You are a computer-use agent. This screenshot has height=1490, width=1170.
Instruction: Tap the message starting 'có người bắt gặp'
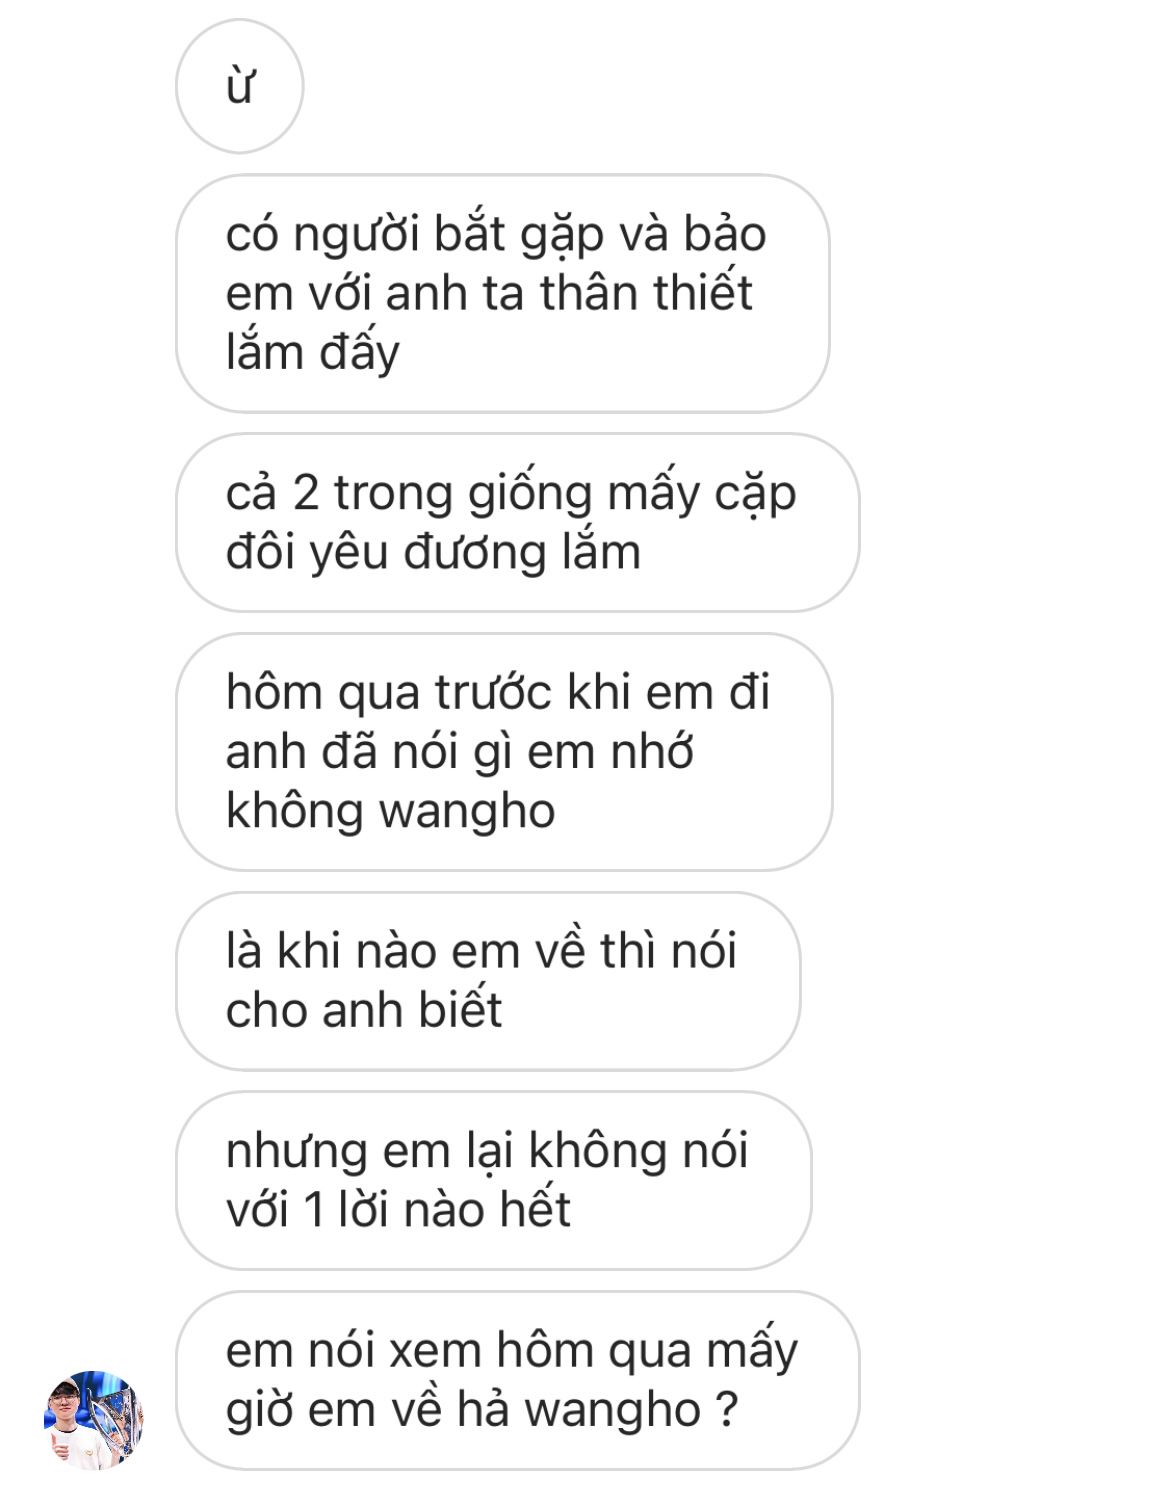click(503, 294)
